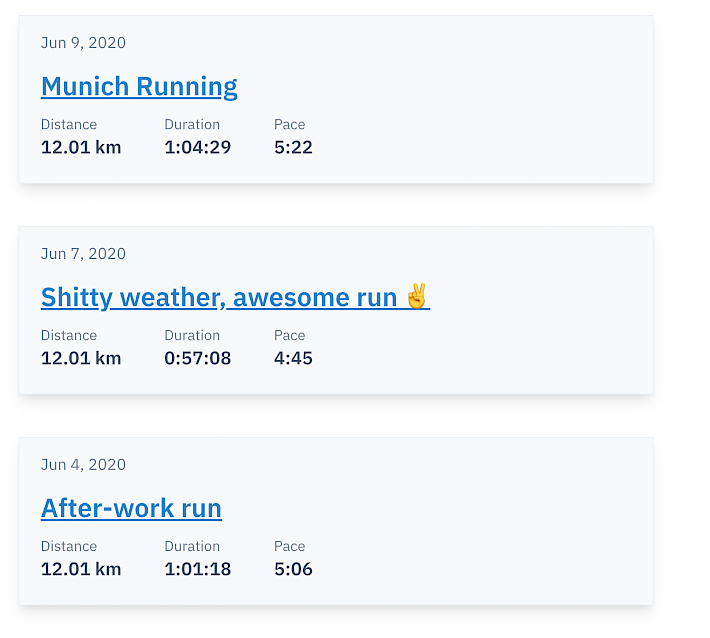Click the After-work run card's 12.01 km distance
This screenshot has width=710, height=638.
coord(81,569)
